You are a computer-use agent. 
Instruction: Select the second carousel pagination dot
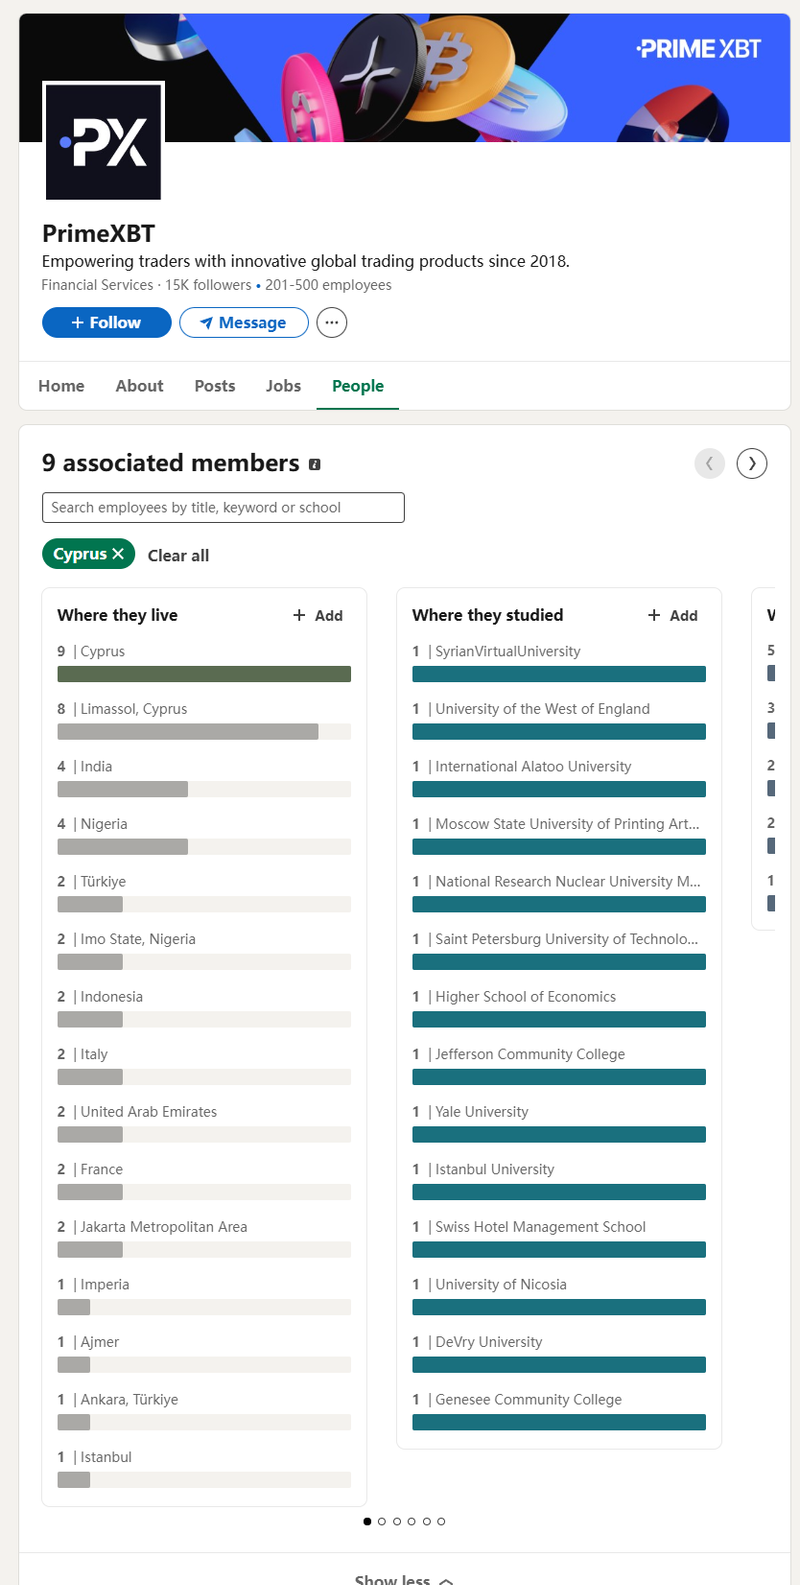pos(382,1521)
